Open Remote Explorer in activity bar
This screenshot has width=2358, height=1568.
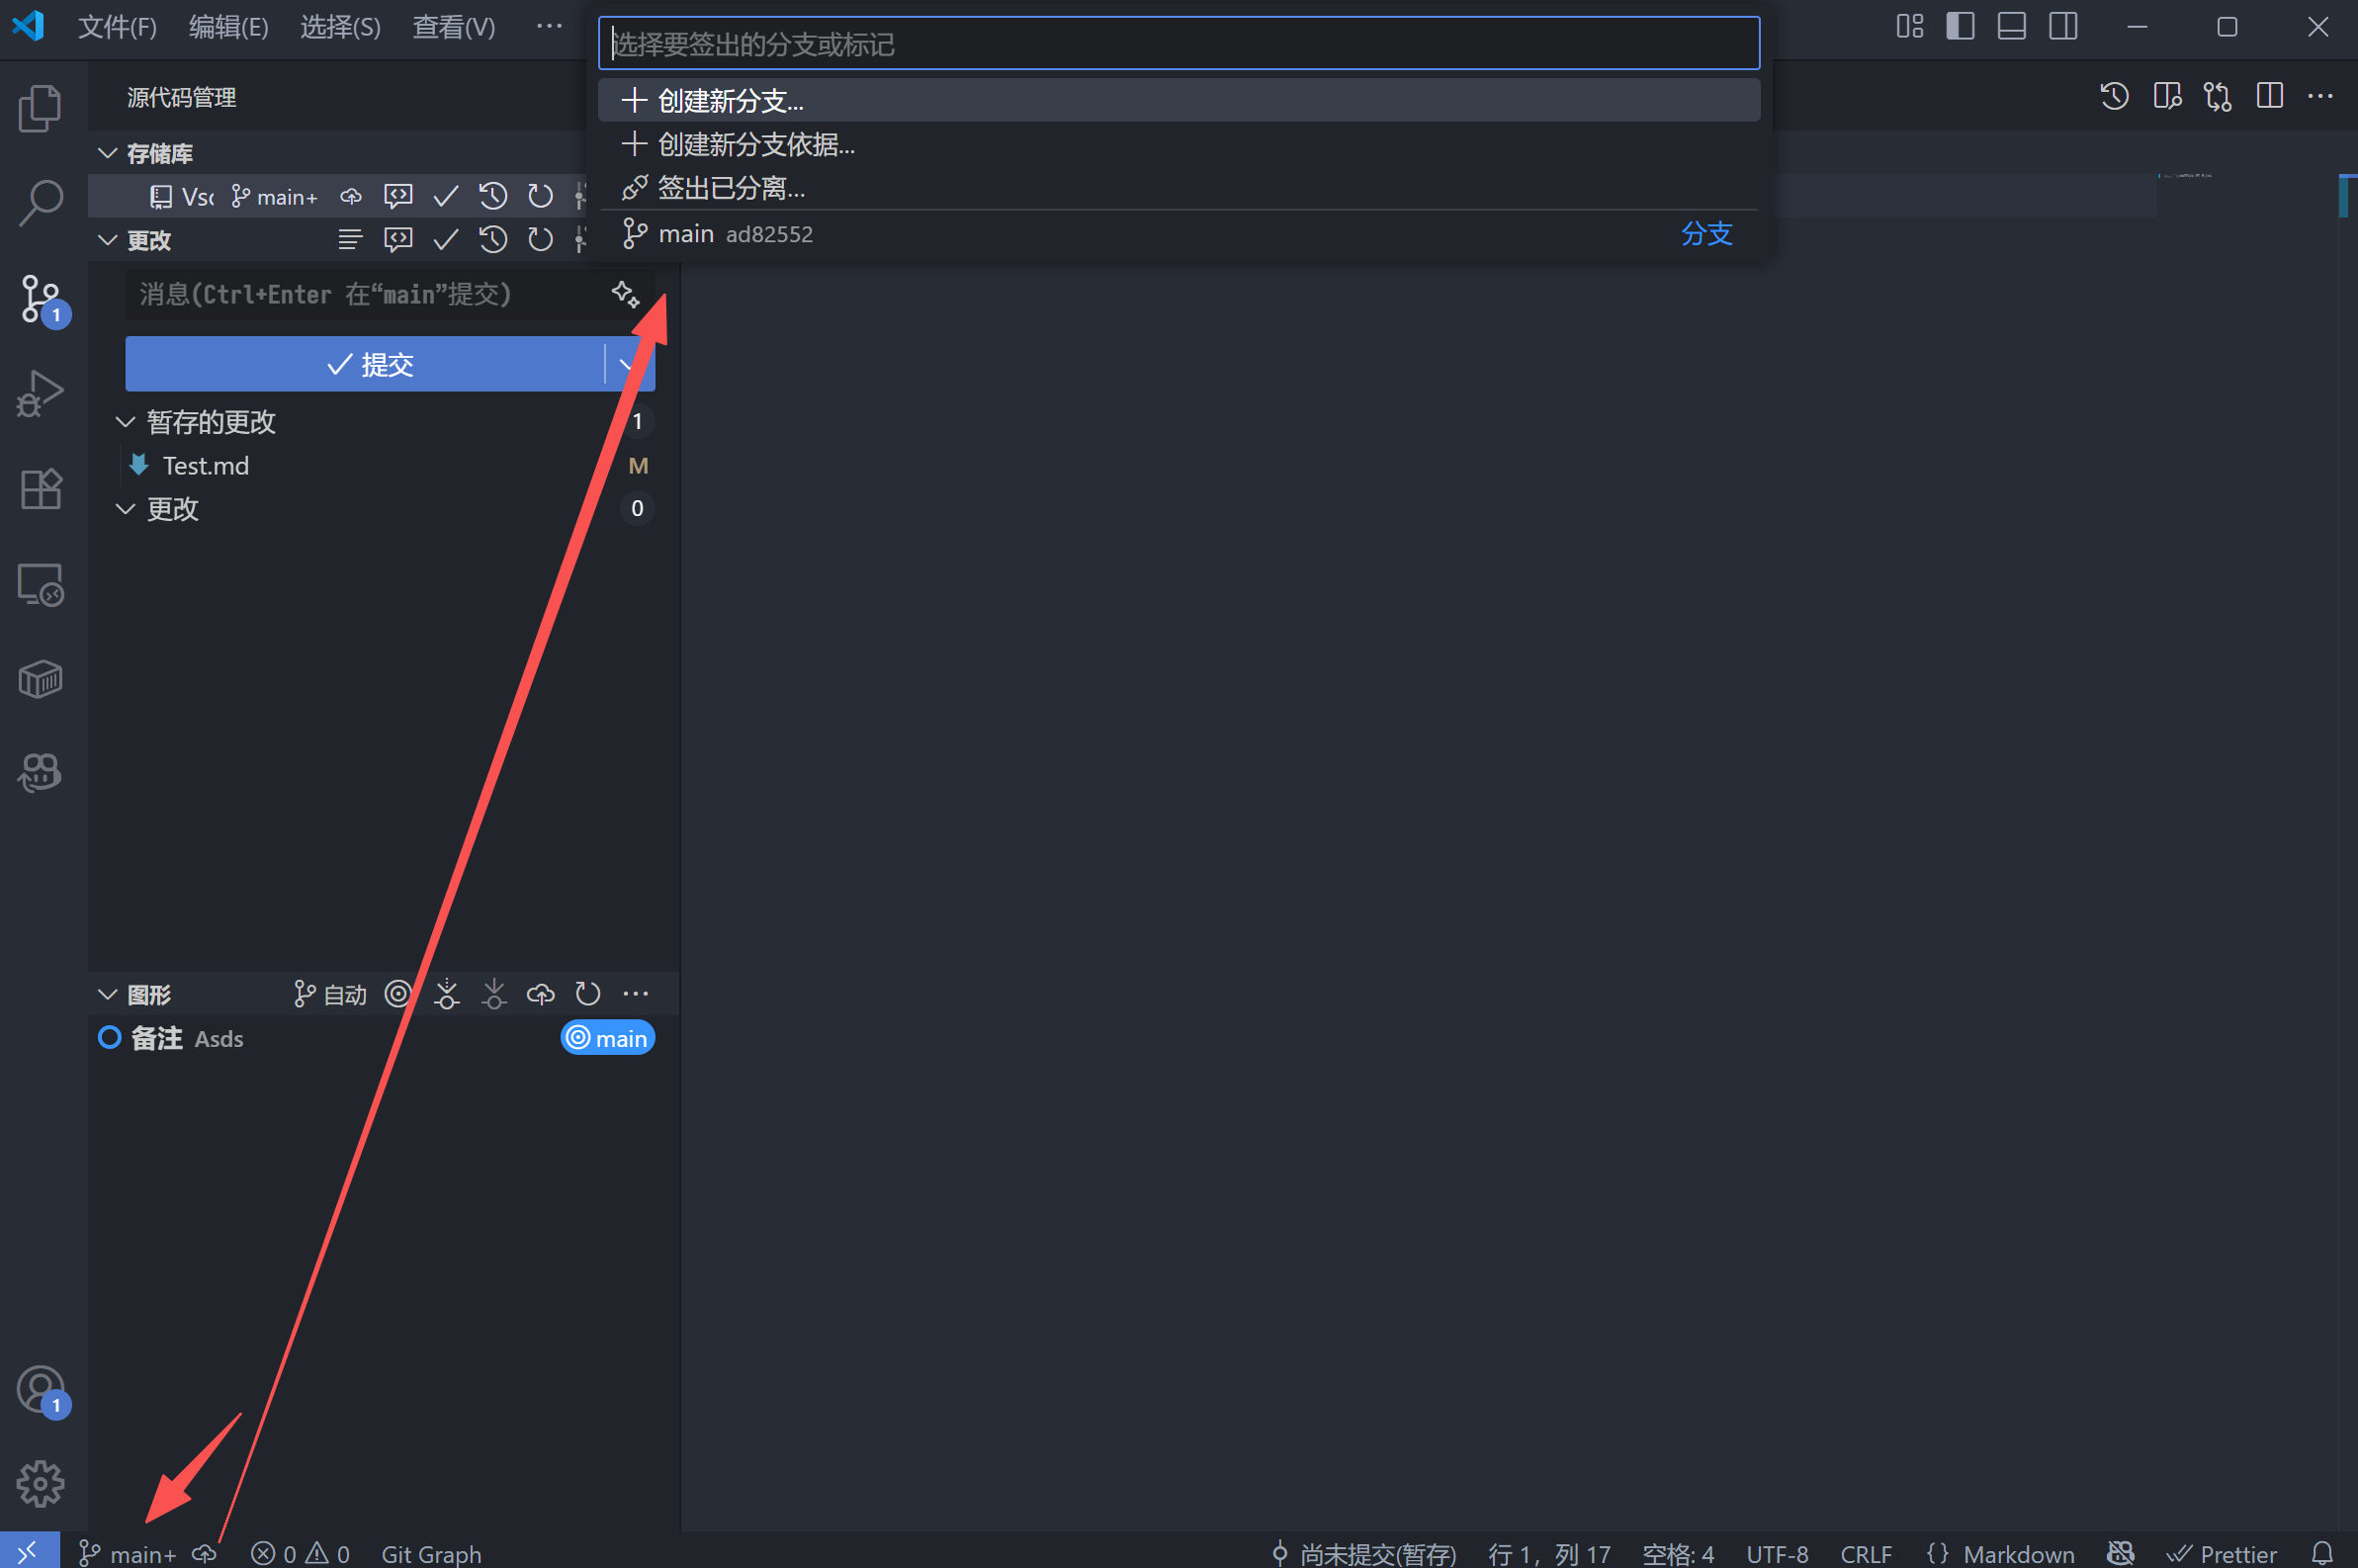(x=40, y=585)
